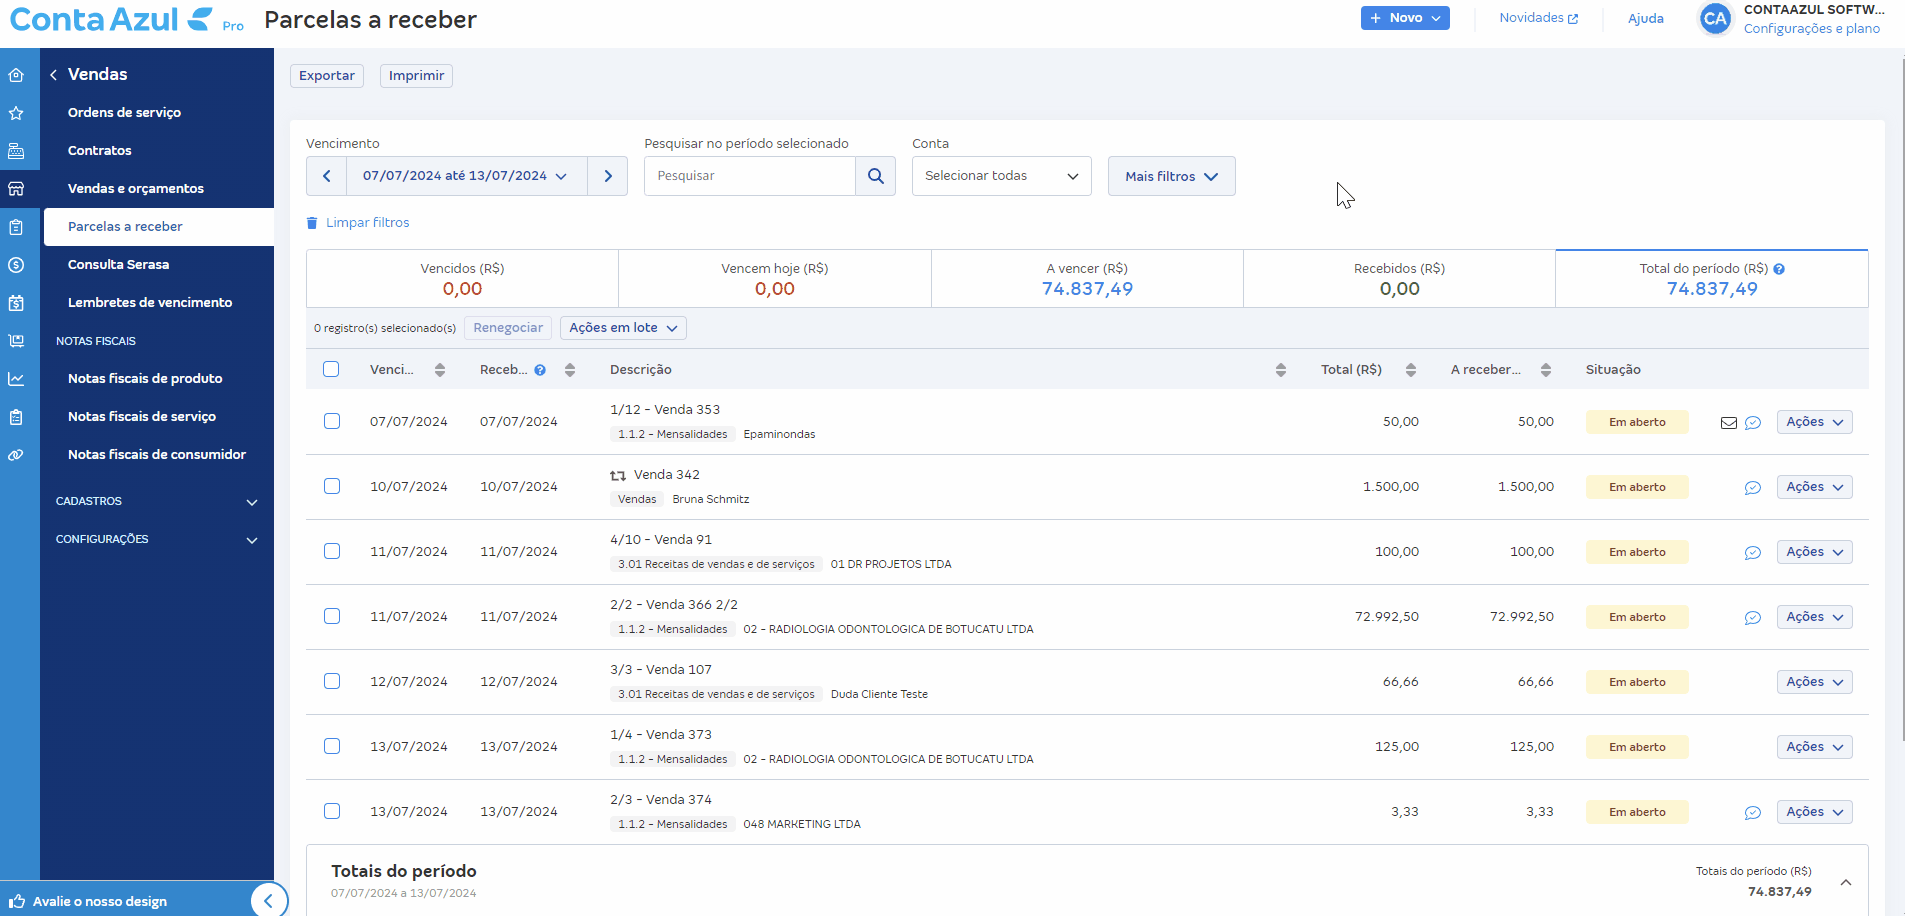Open the Novo dropdown button
The image size is (1905, 916).
(x=1405, y=18)
